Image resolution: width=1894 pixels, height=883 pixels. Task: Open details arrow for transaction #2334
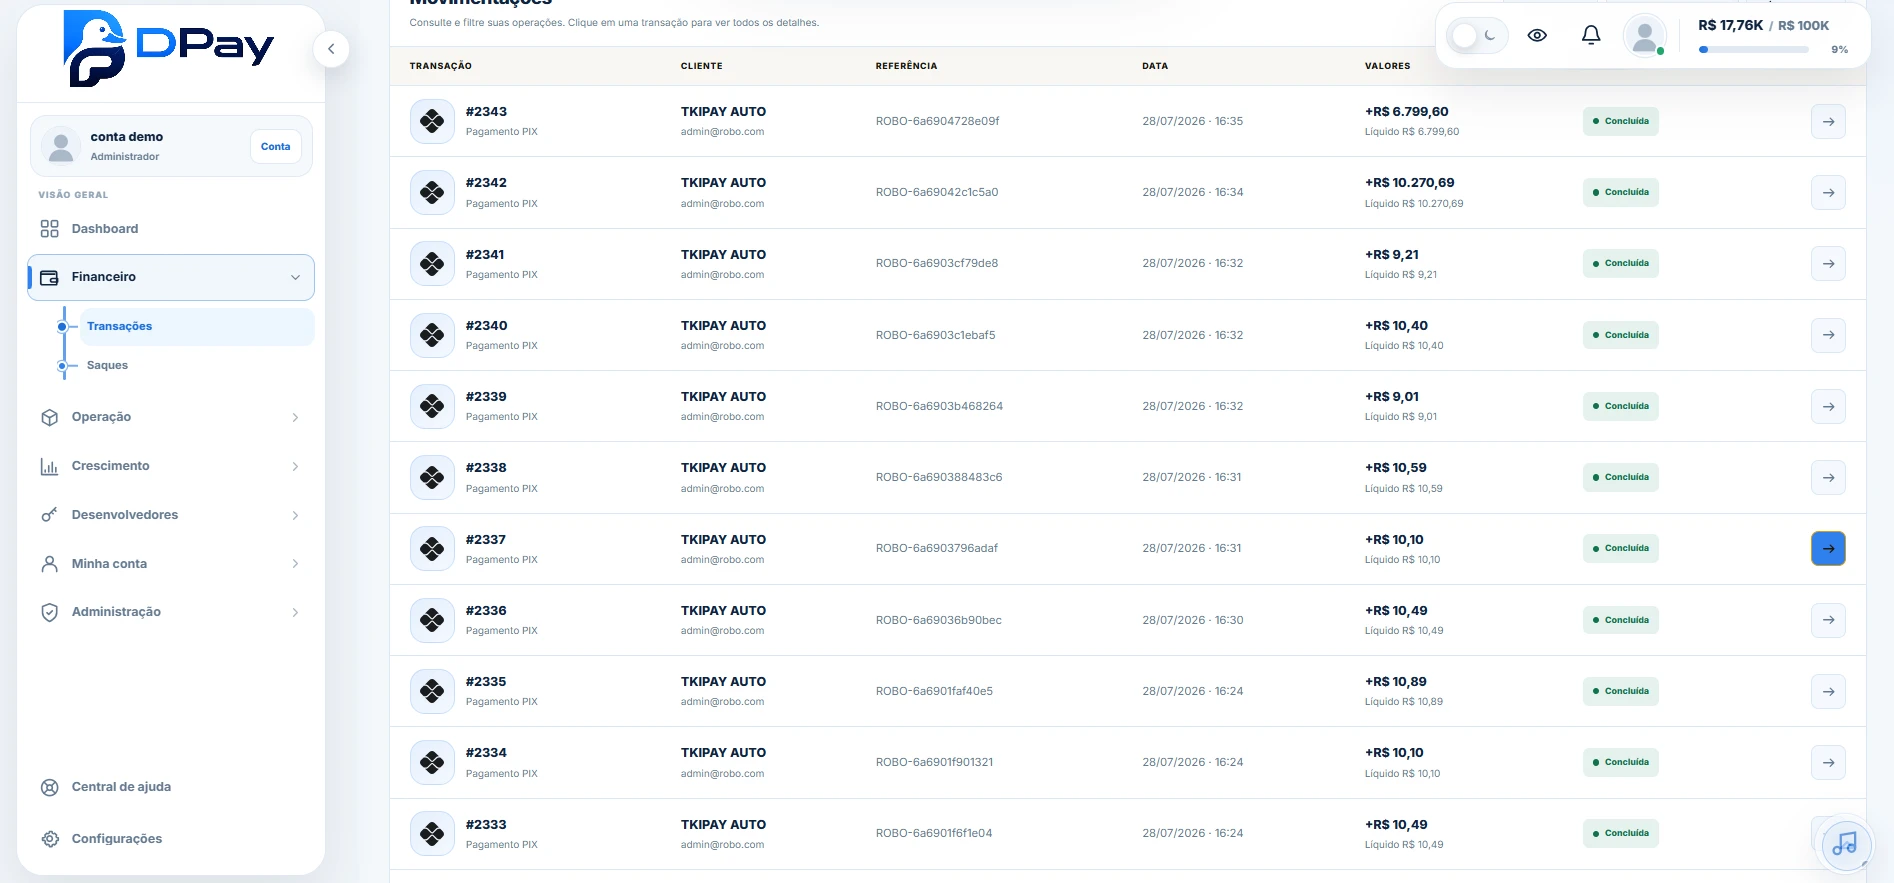point(1828,762)
